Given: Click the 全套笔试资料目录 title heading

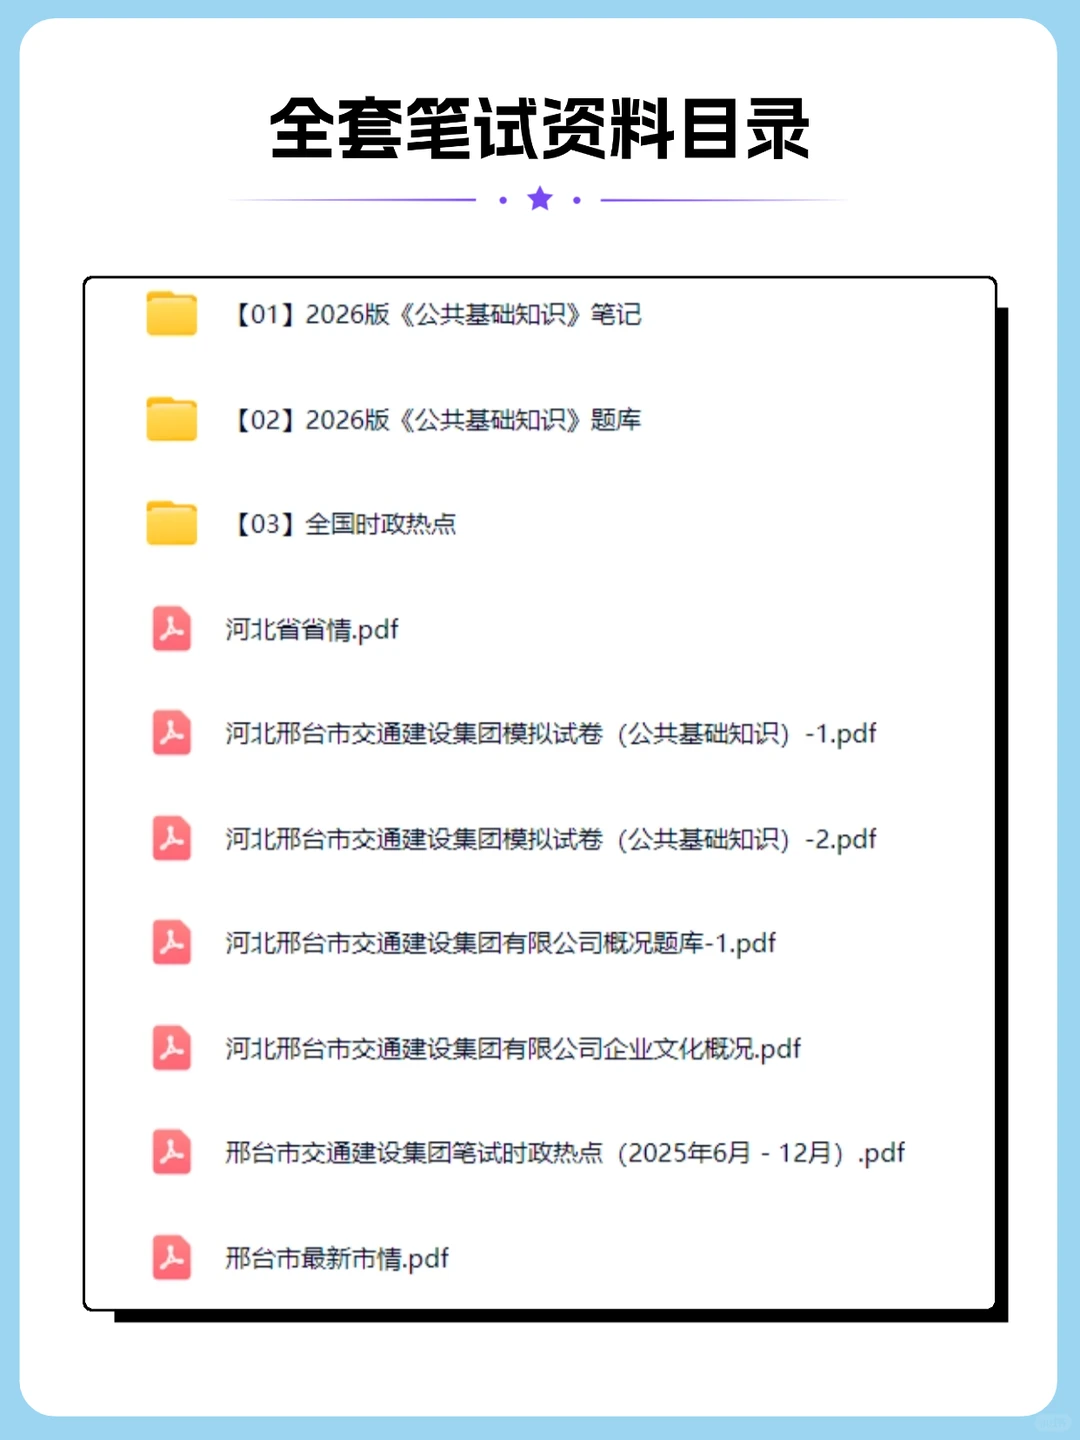Looking at the screenshot, I should 540,128.
